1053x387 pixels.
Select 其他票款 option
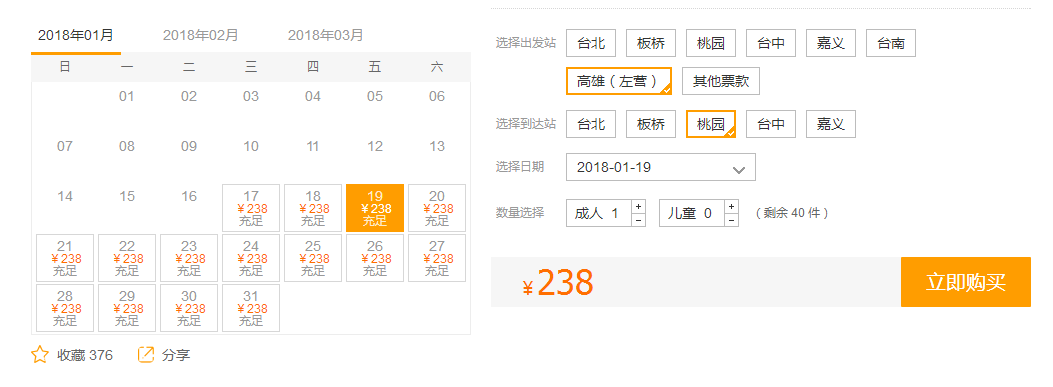pyautogui.click(x=721, y=81)
